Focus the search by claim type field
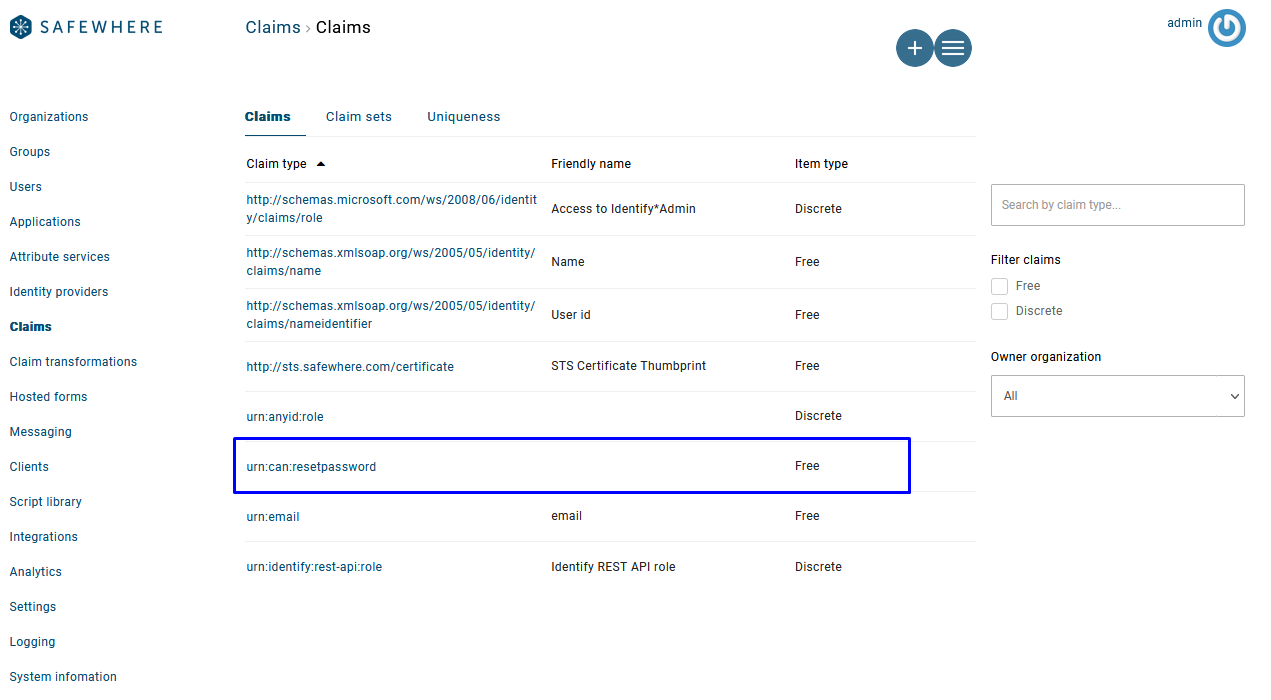The height and width of the screenshot is (700, 1271). pyautogui.click(x=1117, y=205)
